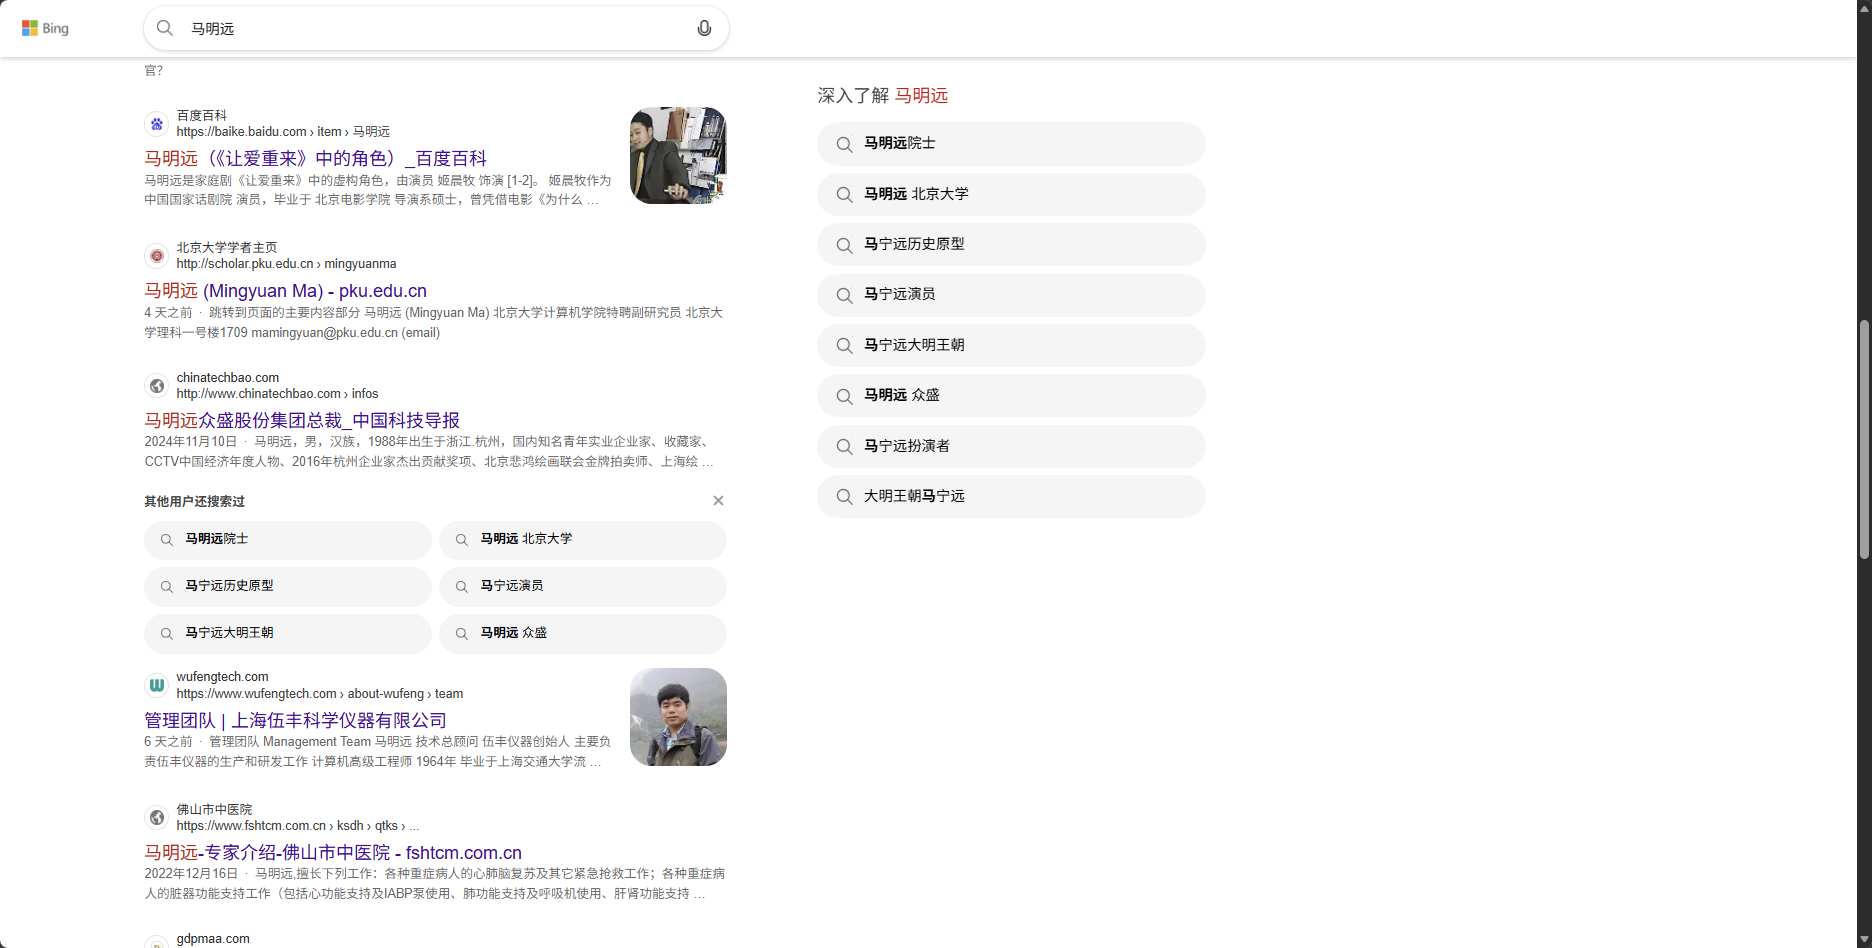Click the 深入了解 马明远 heading
Viewport: 1872px width, 948px height.
[x=882, y=96]
